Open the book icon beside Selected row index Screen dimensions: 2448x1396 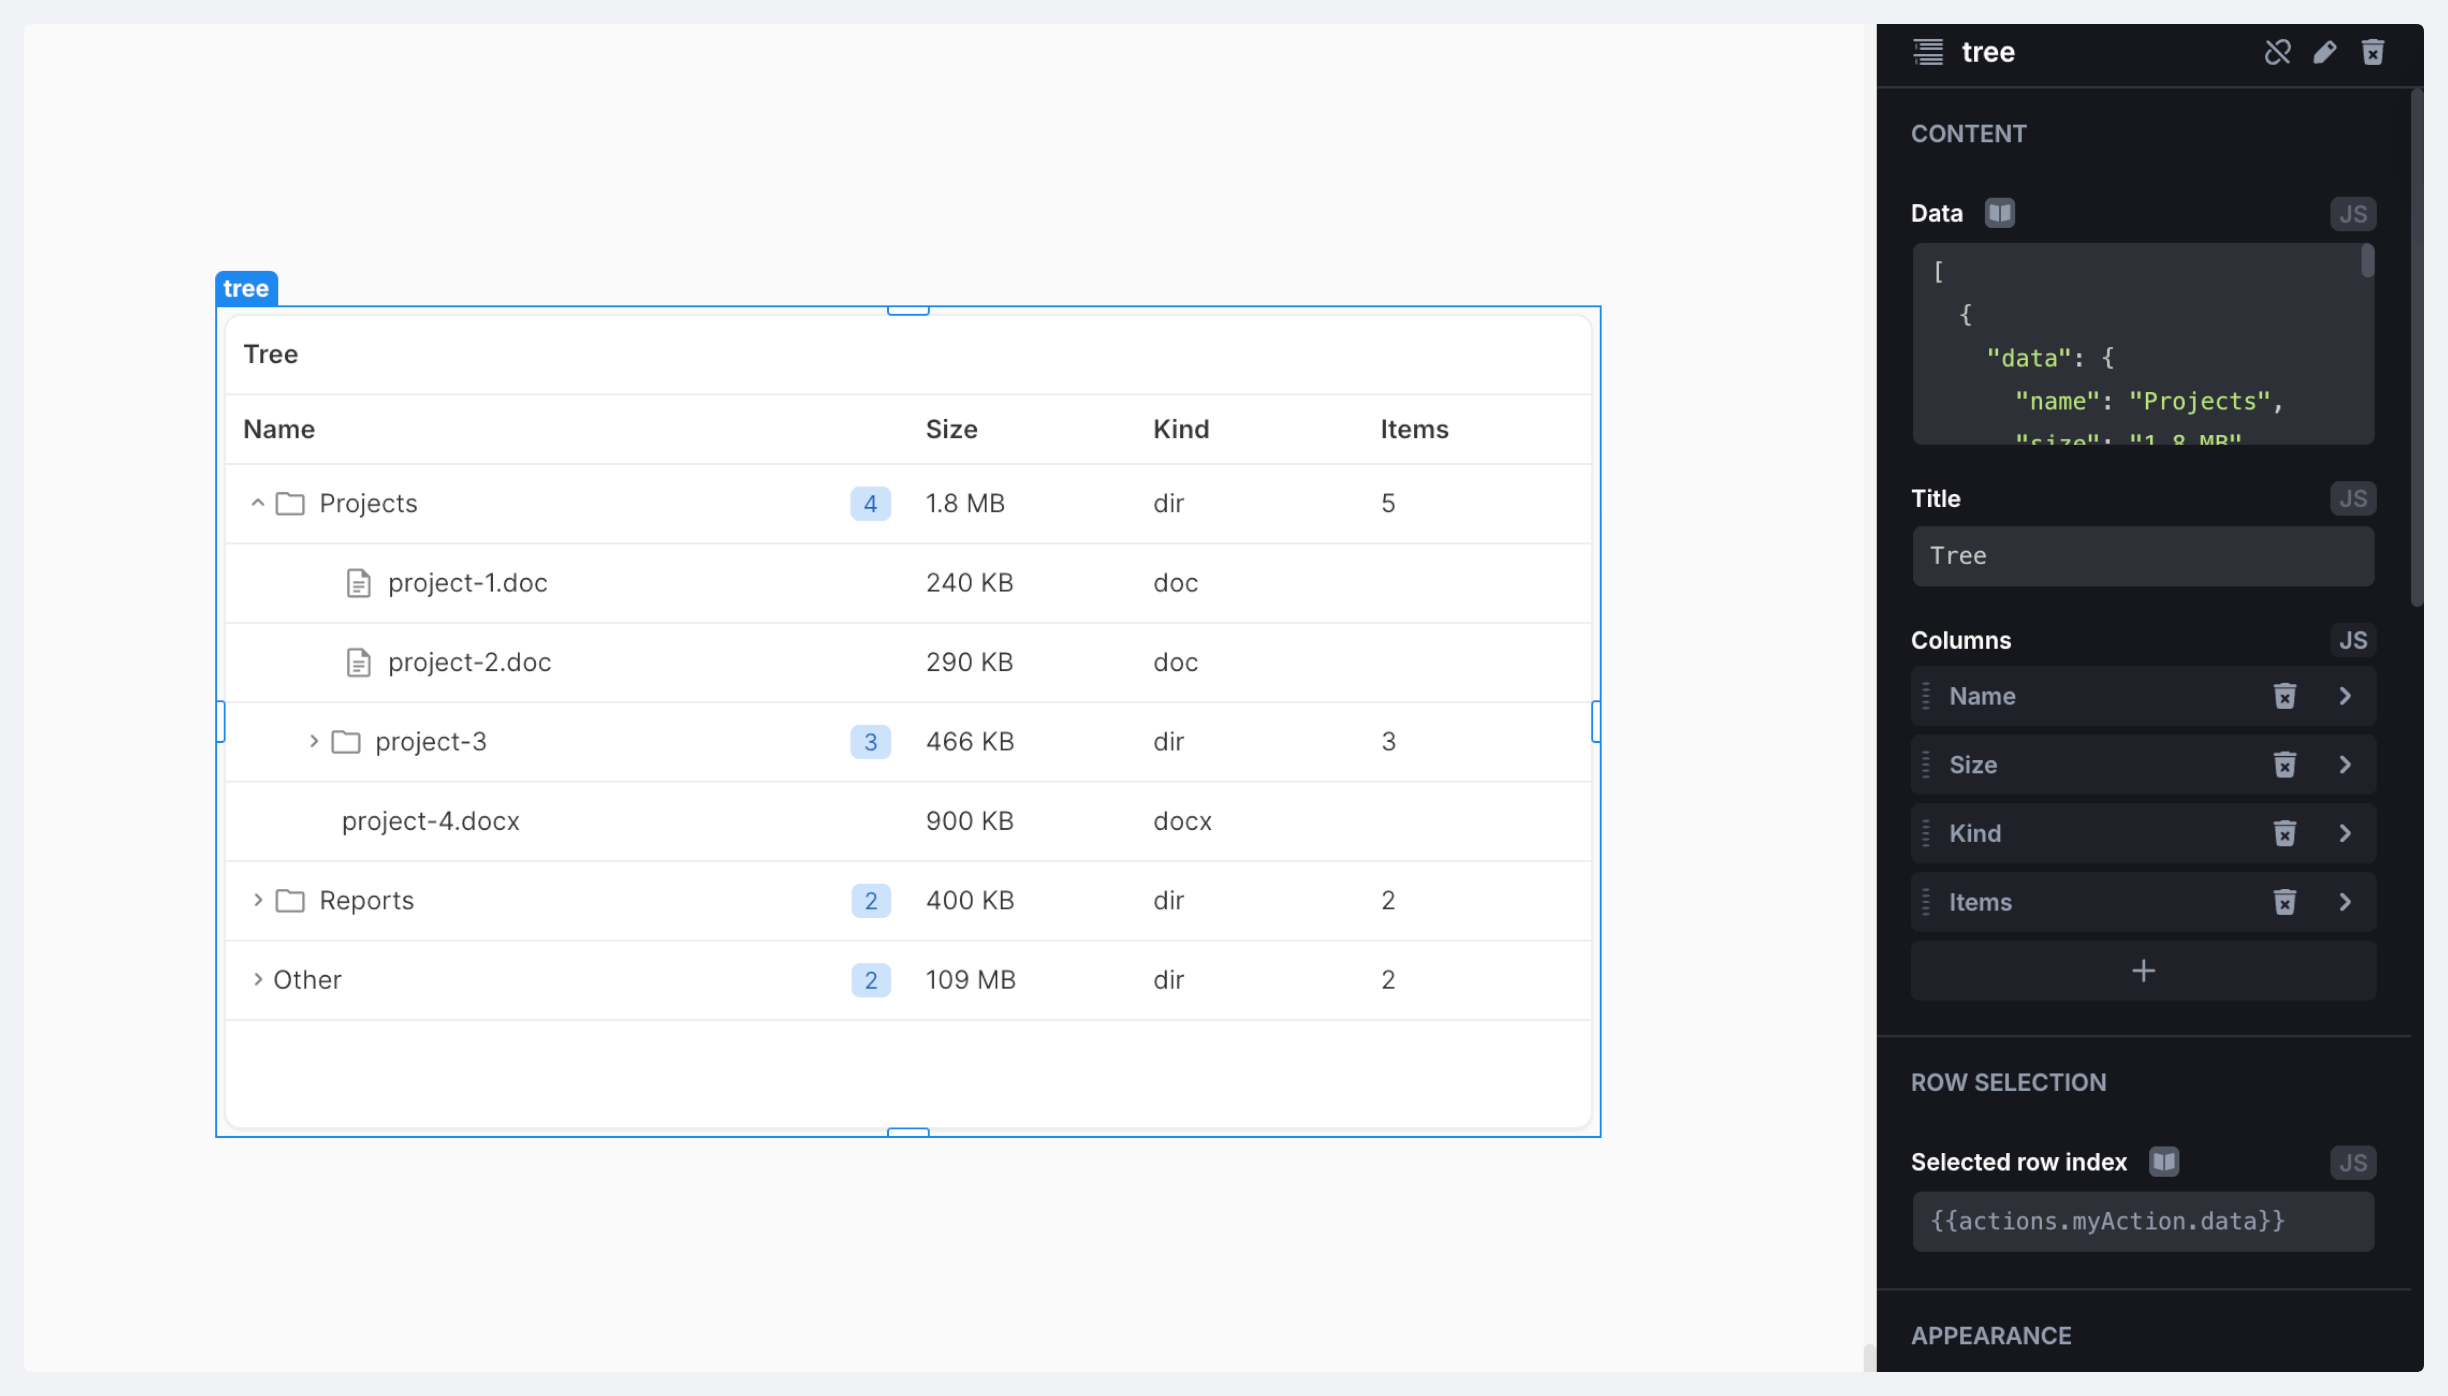[x=2164, y=1162]
